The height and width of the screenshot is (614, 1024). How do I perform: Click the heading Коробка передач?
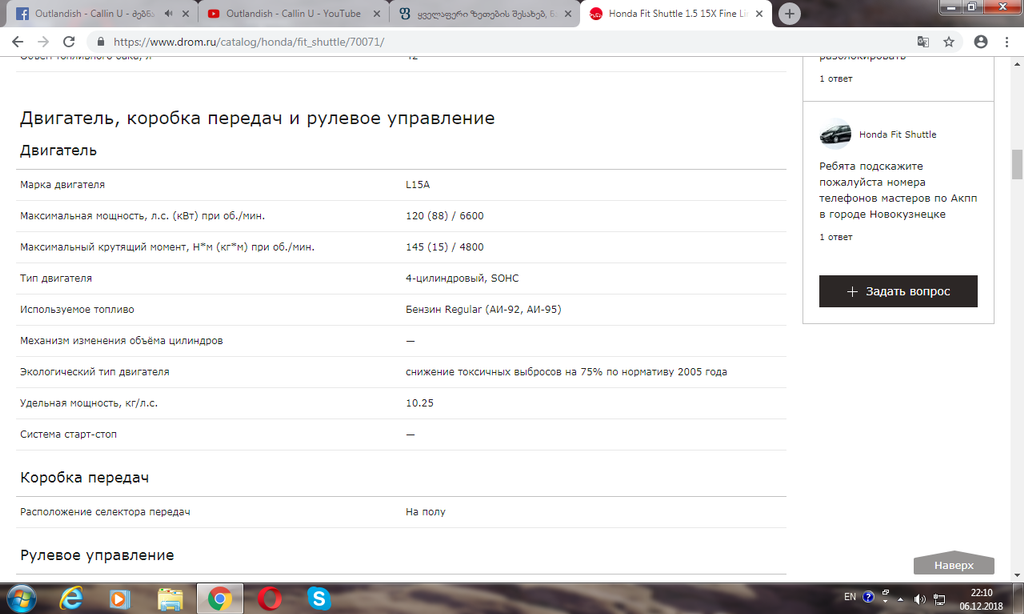[x=84, y=477]
